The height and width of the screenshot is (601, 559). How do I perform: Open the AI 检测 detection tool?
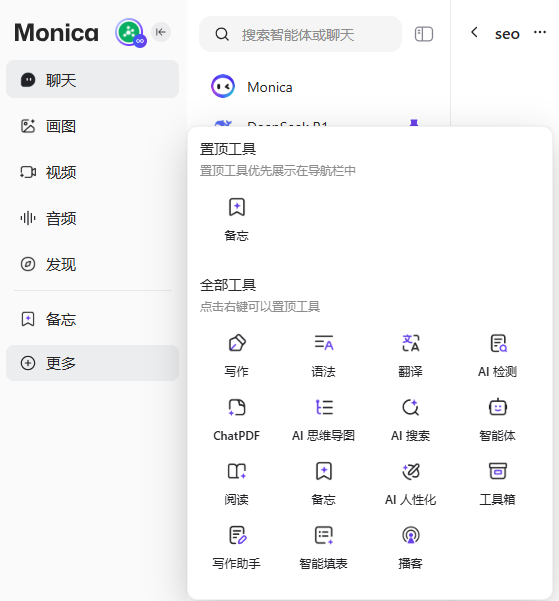(x=498, y=356)
